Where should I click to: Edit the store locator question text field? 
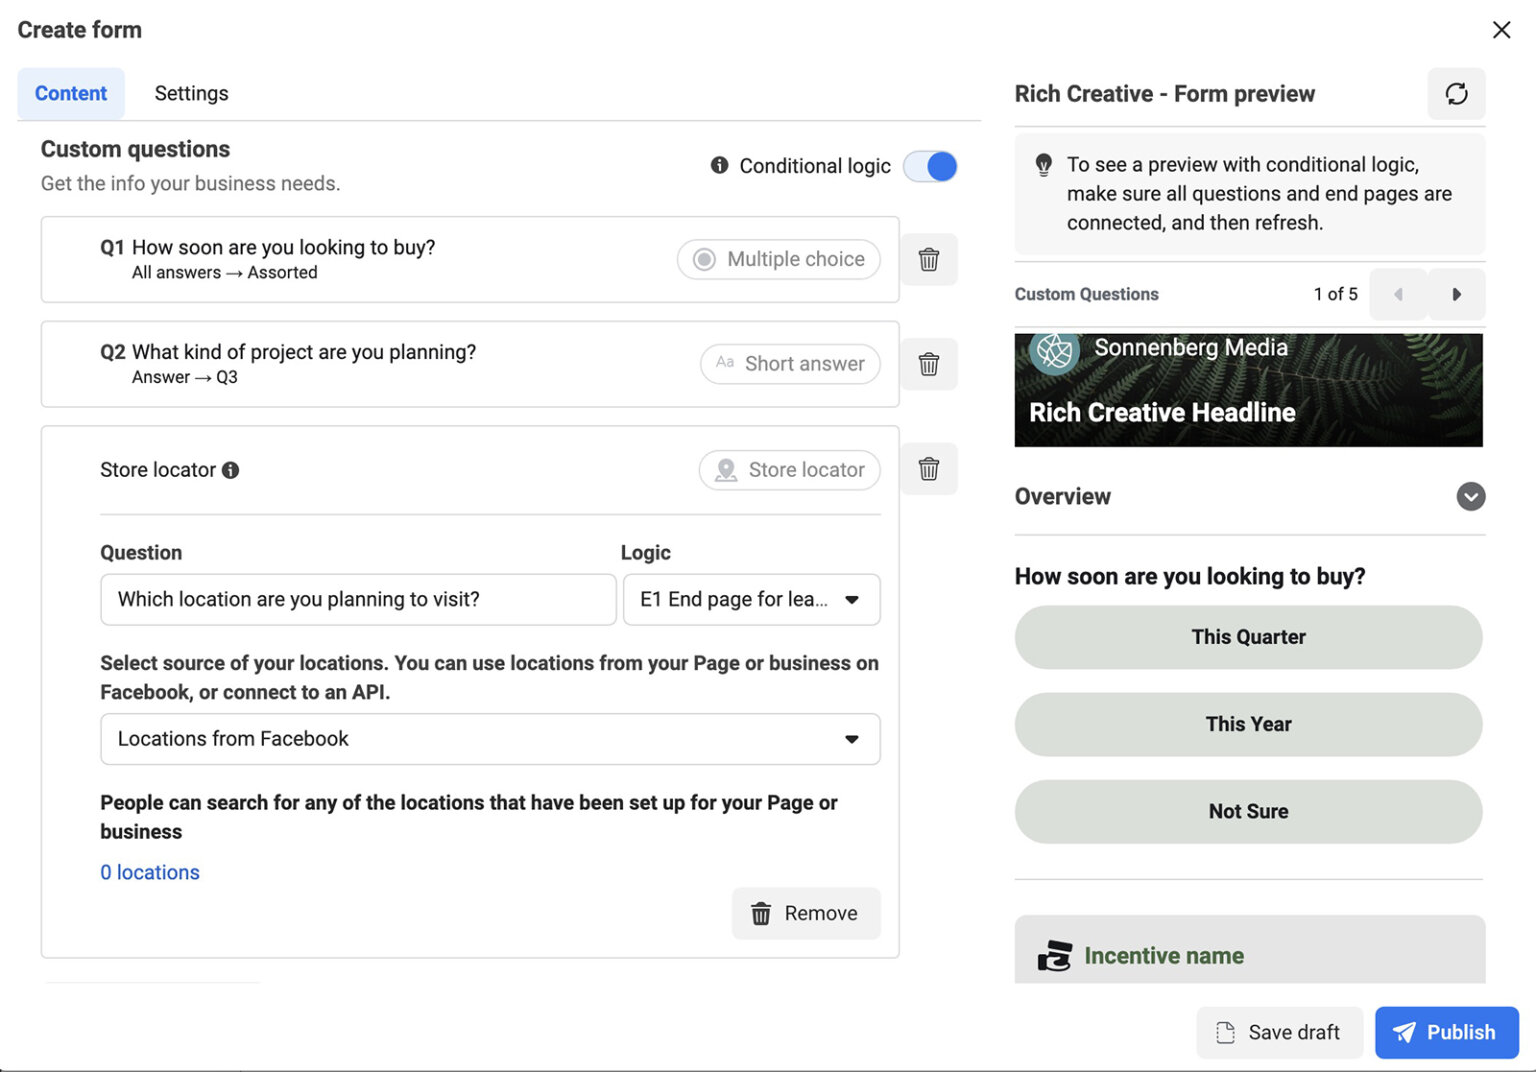point(358,600)
